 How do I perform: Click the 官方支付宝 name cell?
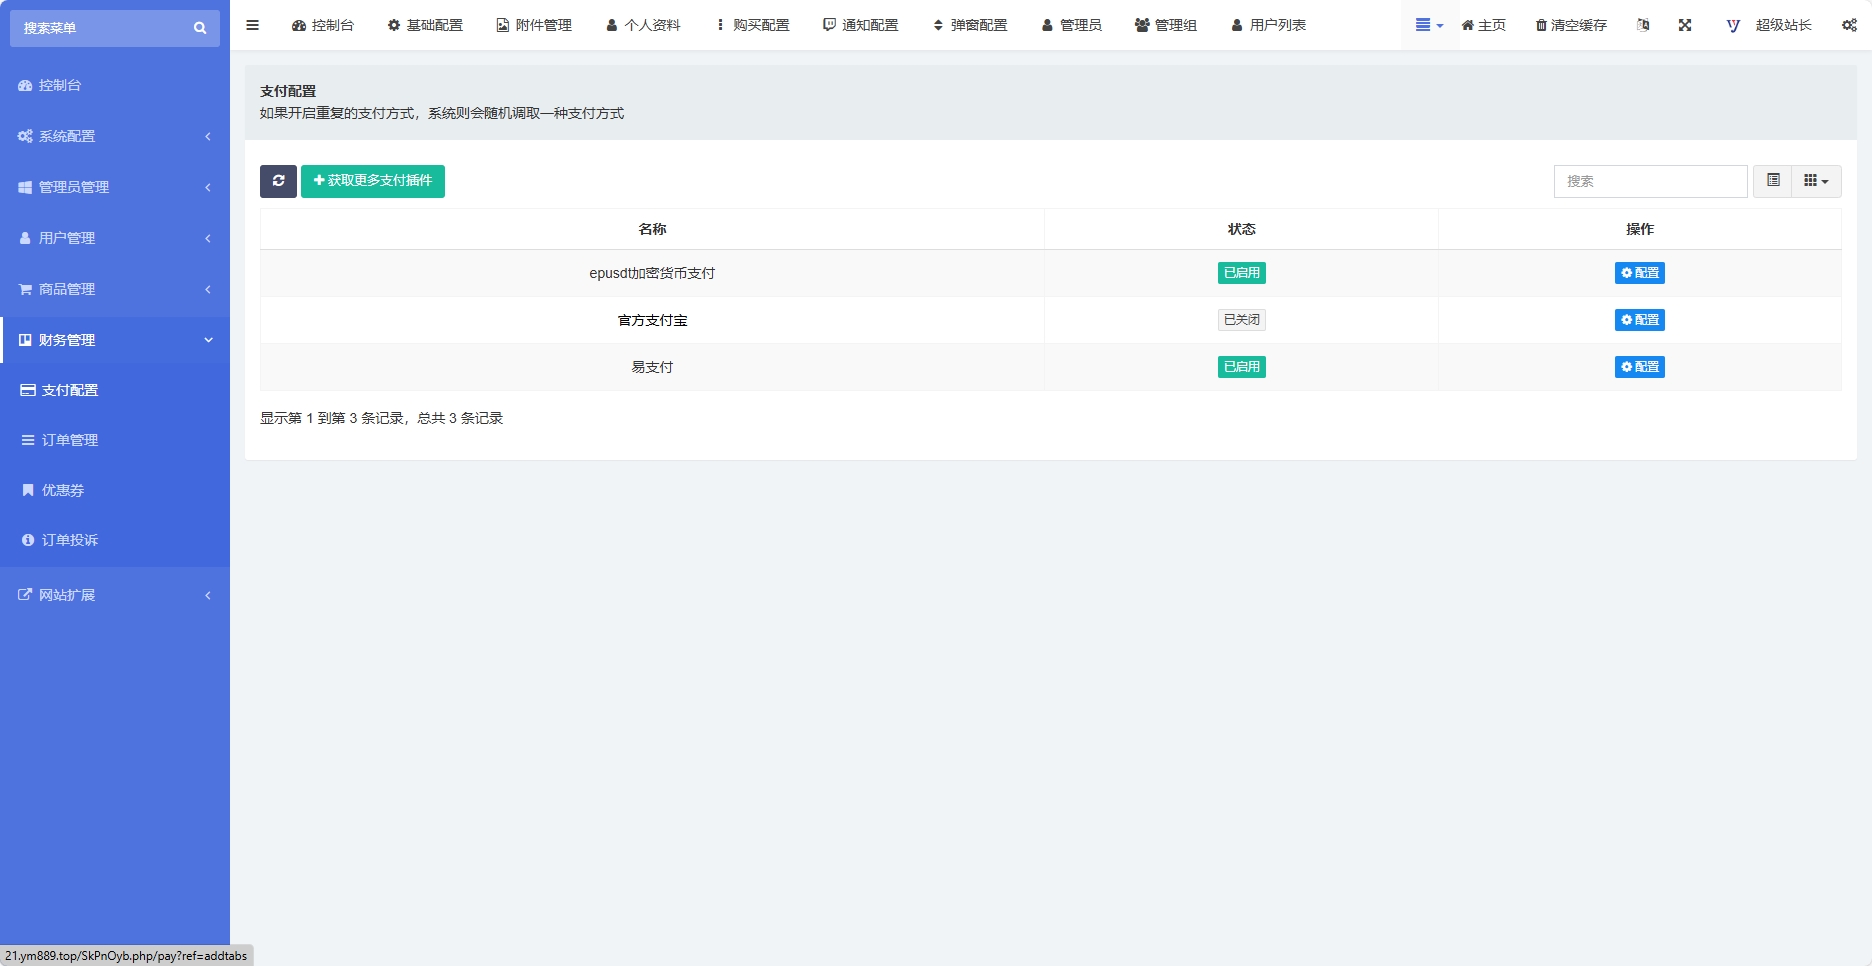(652, 320)
